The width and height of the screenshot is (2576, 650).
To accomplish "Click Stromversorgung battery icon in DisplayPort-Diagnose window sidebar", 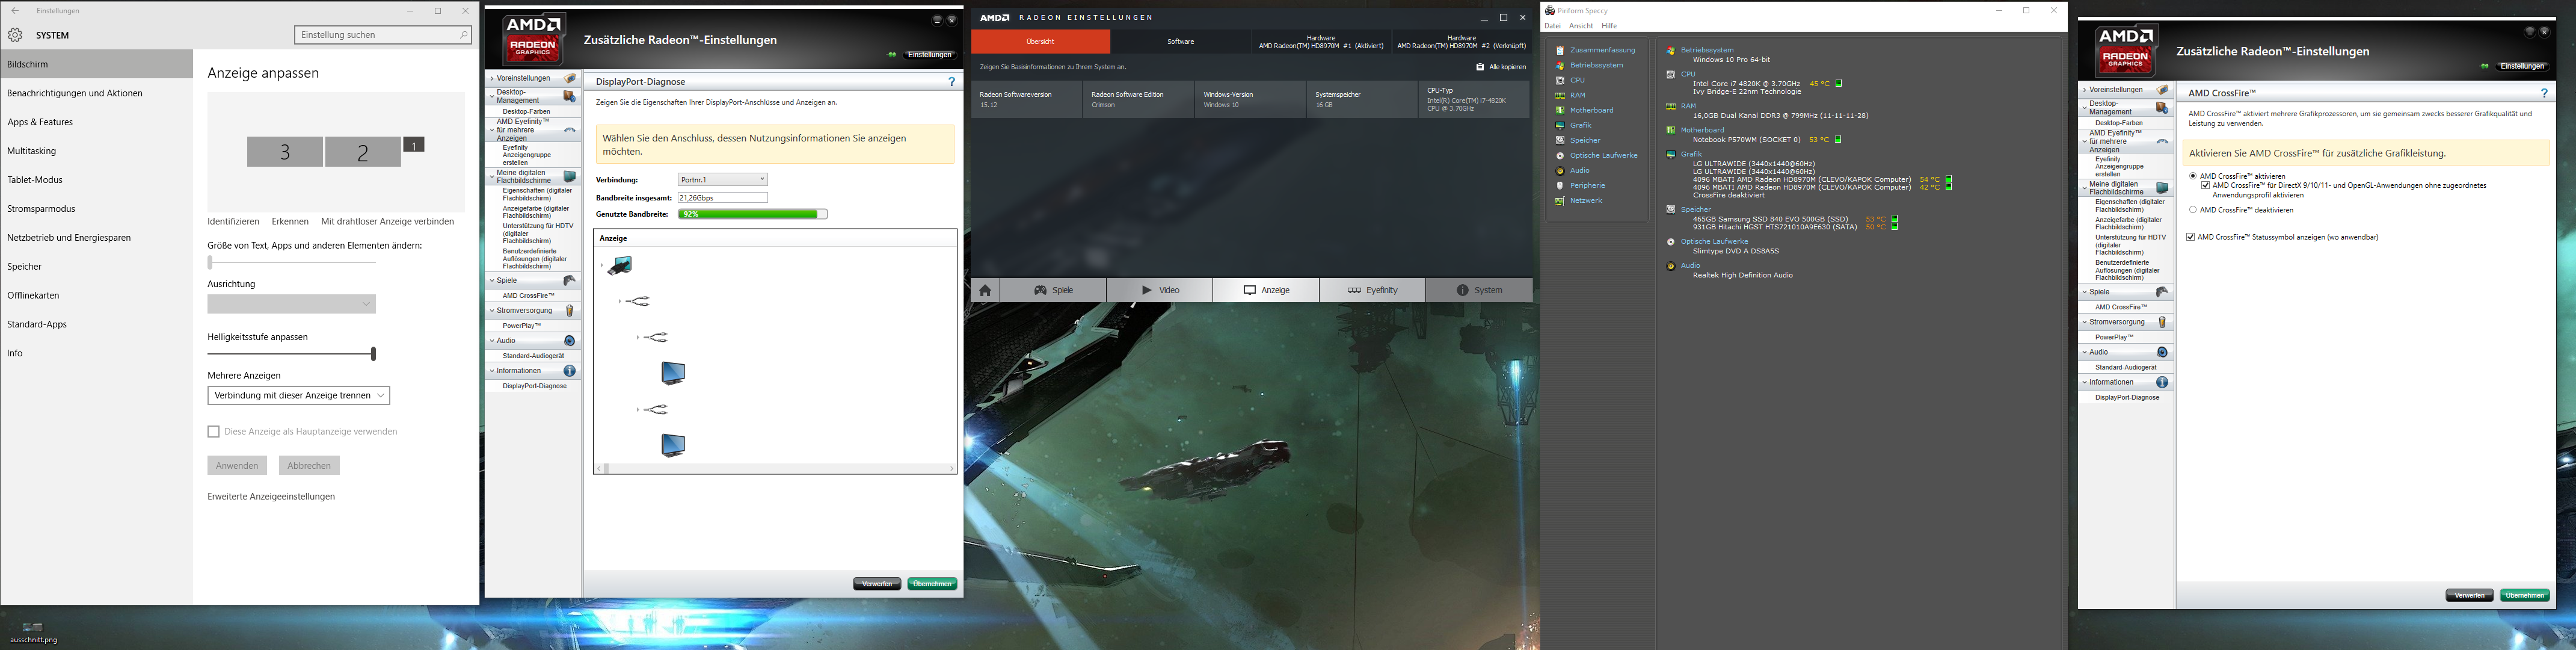I will 570,311.
